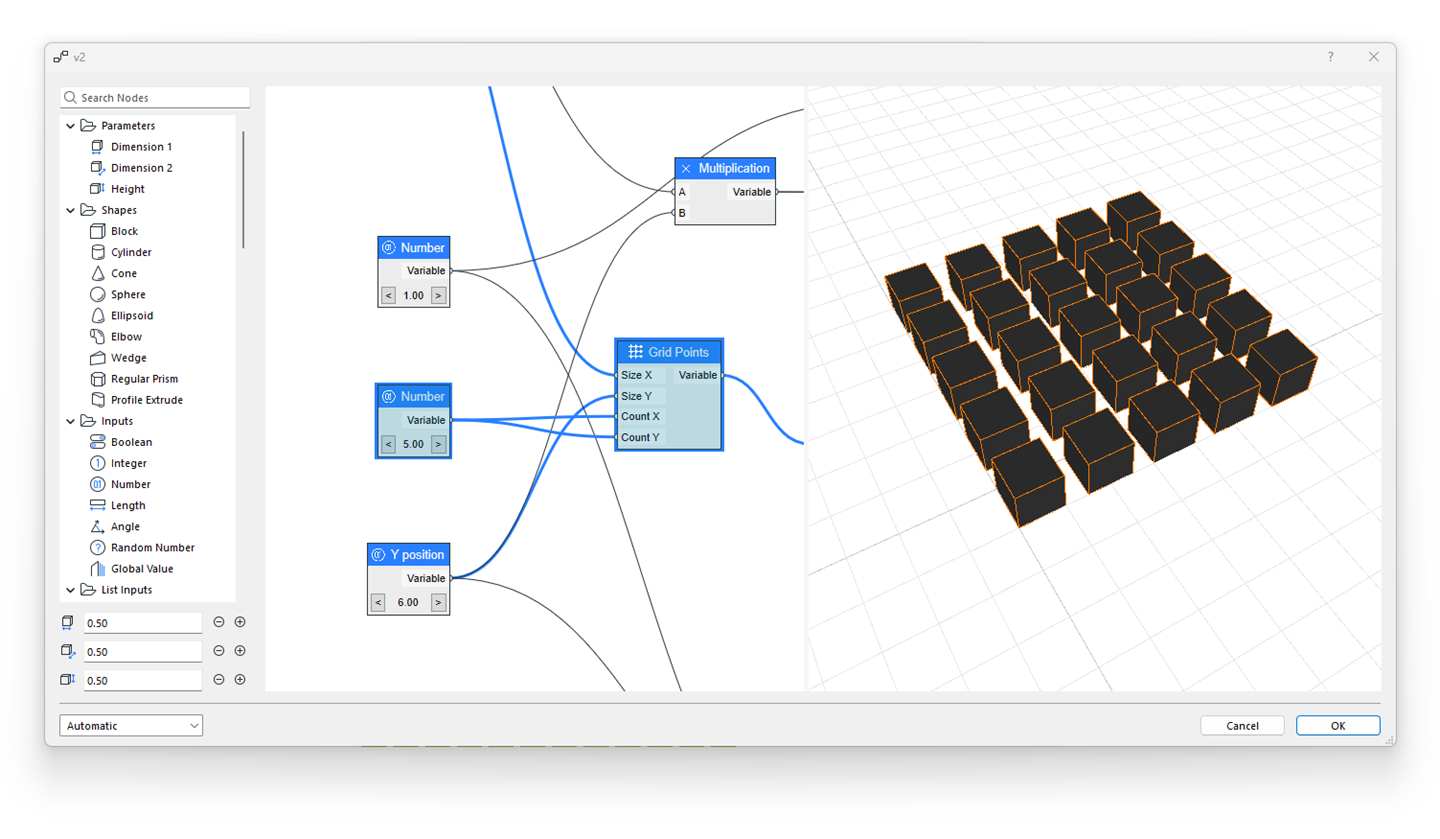Click the Multiplication node B input label
Image resolution: width=1440 pixels, height=839 pixels.
pyautogui.click(x=683, y=212)
